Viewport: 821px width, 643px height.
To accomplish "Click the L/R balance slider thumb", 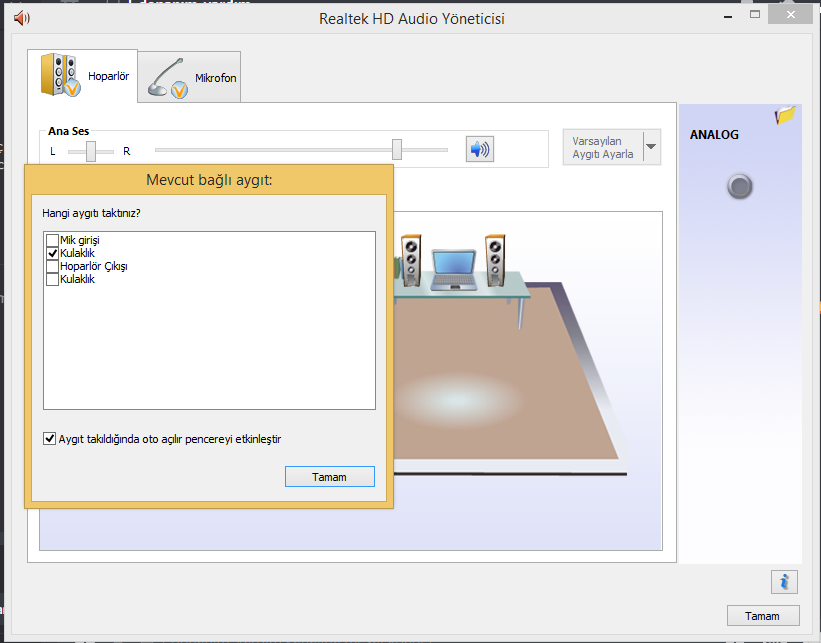I will pyautogui.click(x=91, y=151).
